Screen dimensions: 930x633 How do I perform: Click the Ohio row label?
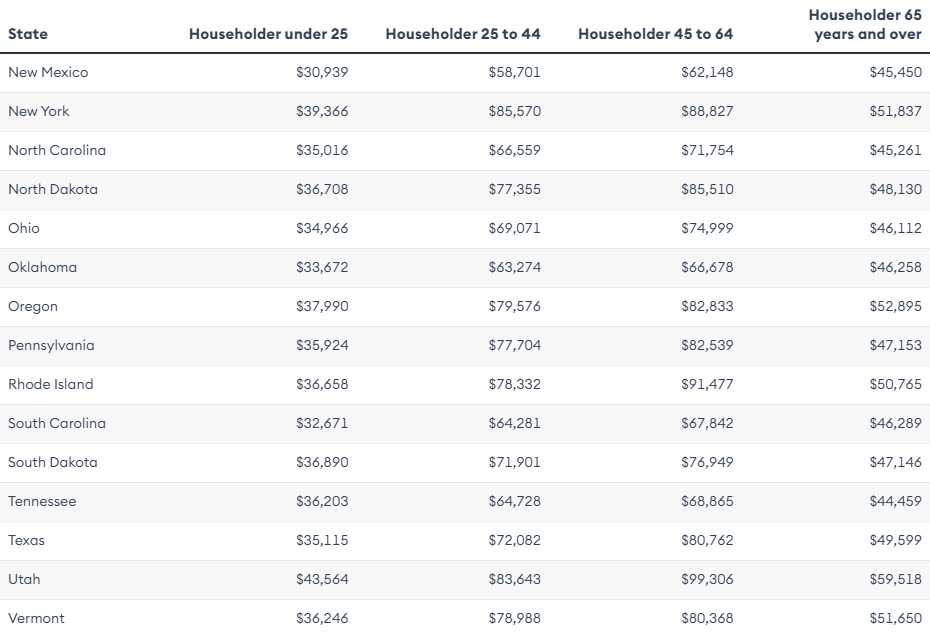click(x=24, y=228)
